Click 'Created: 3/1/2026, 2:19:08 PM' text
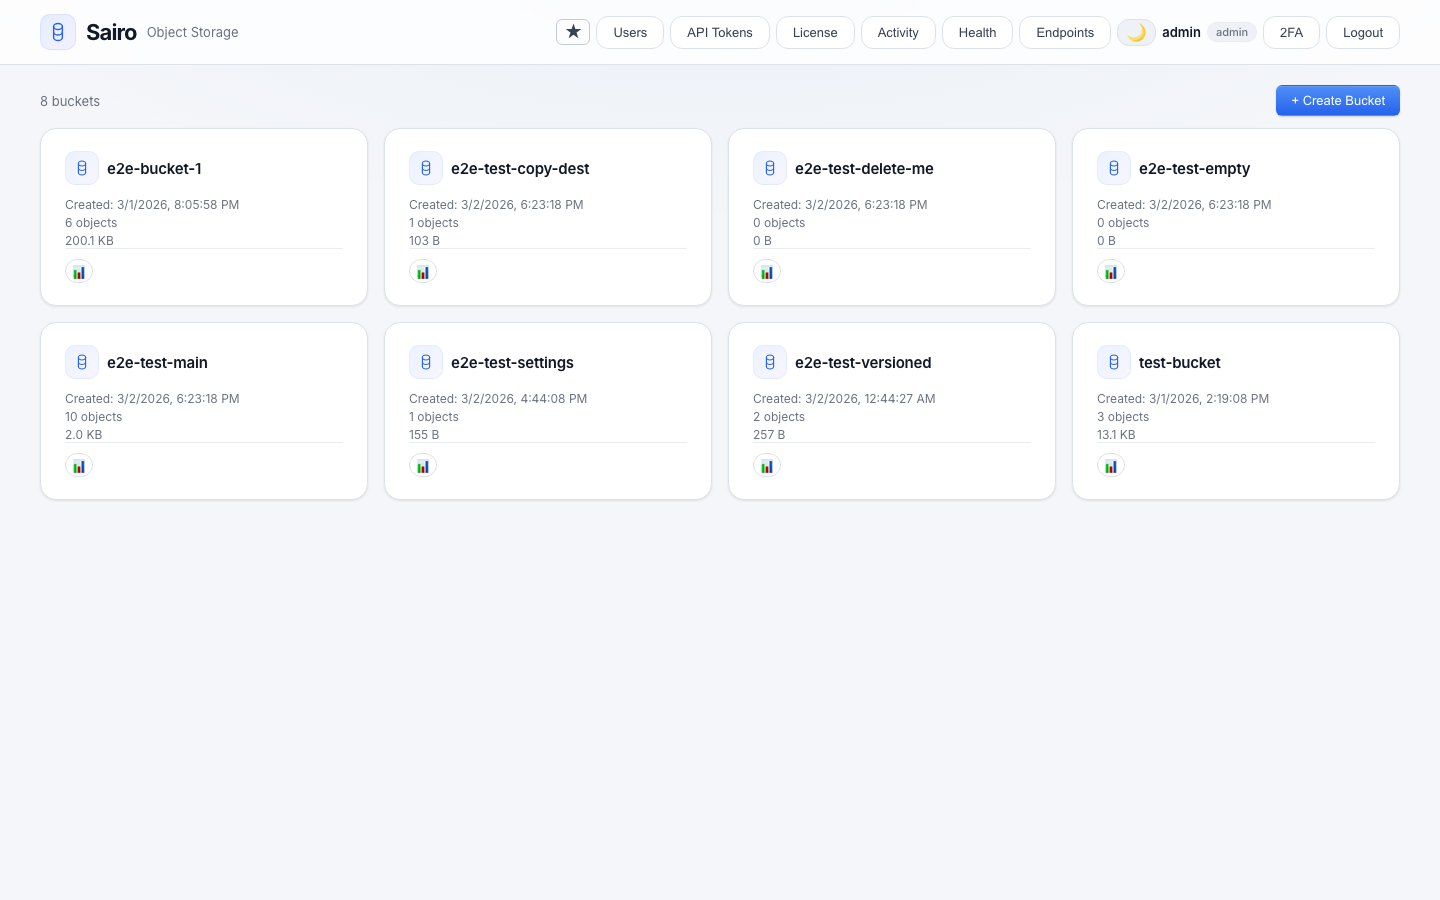This screenshot has height=900, width=1440. (x=1183, y=399)
